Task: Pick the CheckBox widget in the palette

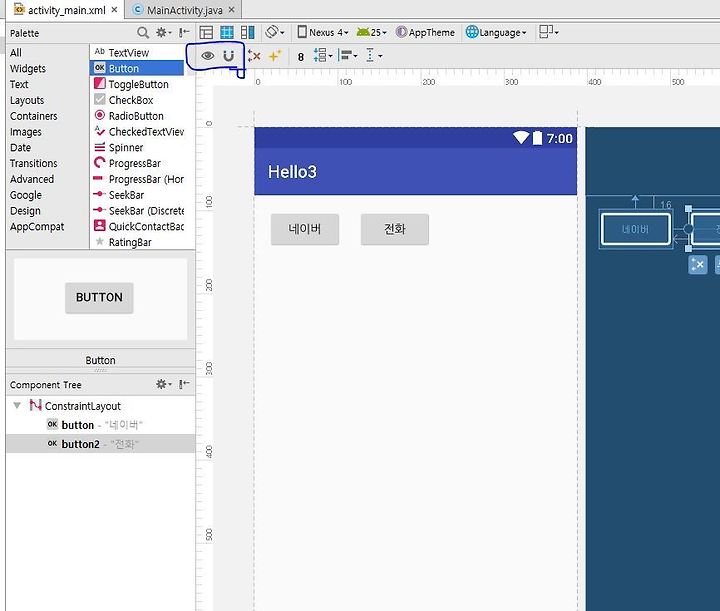Action: (137, 100)
